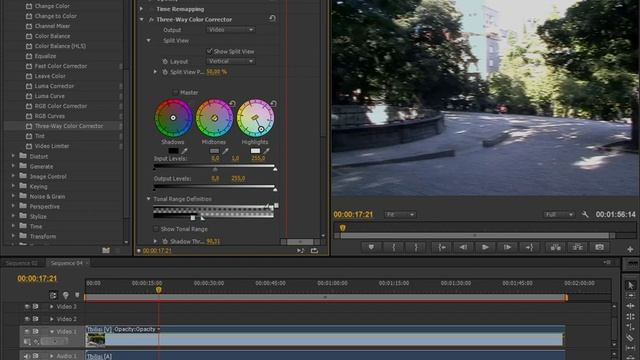Click the Add Marker button in Program Monitor
The height and width of the screenshot is (360, 640).
point(371,247)
